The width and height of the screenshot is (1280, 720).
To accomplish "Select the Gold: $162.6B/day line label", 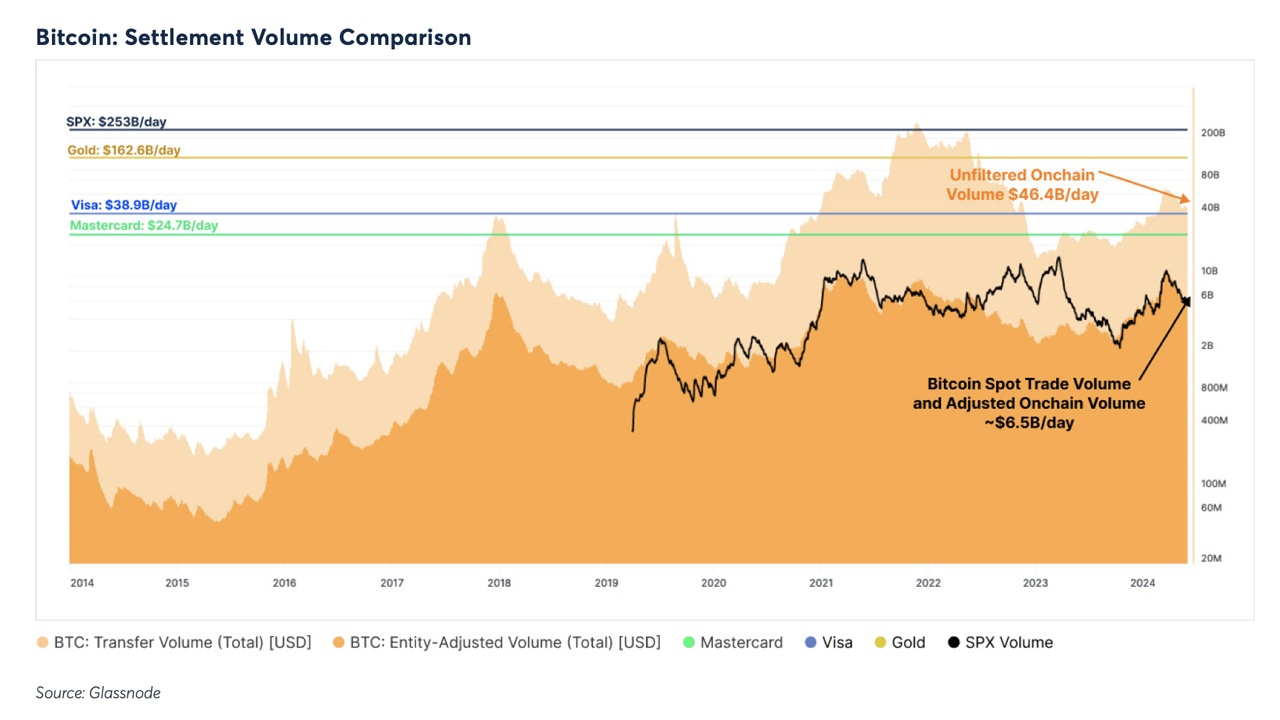I will point(124,150).
